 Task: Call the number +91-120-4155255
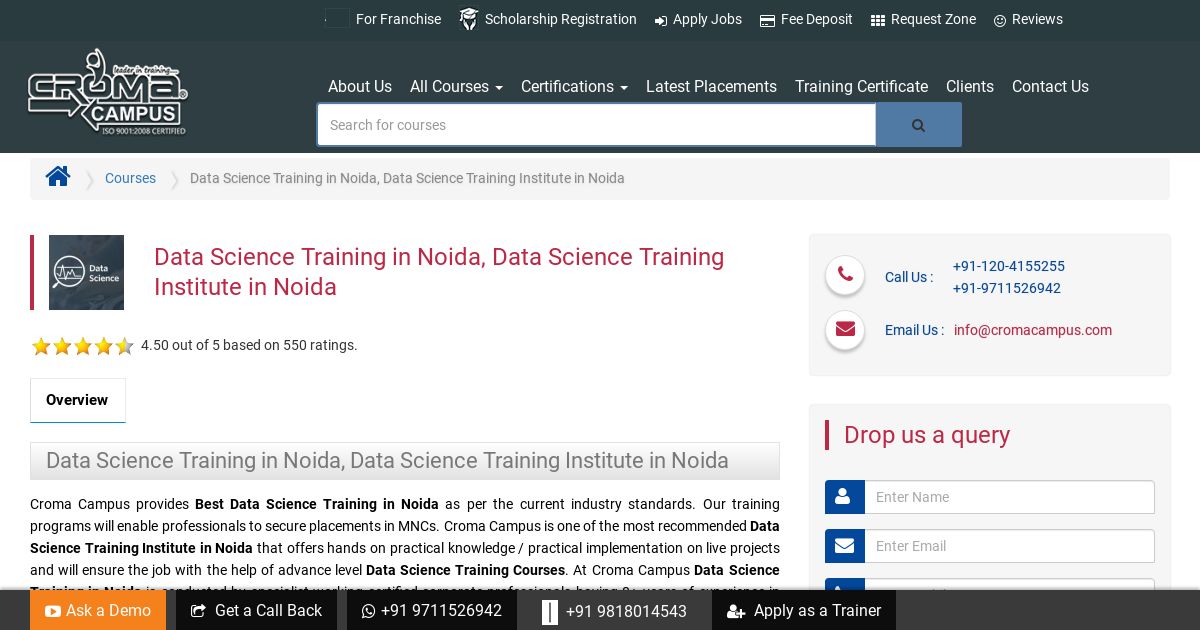pyautogui.click(x=1008, y=266)
